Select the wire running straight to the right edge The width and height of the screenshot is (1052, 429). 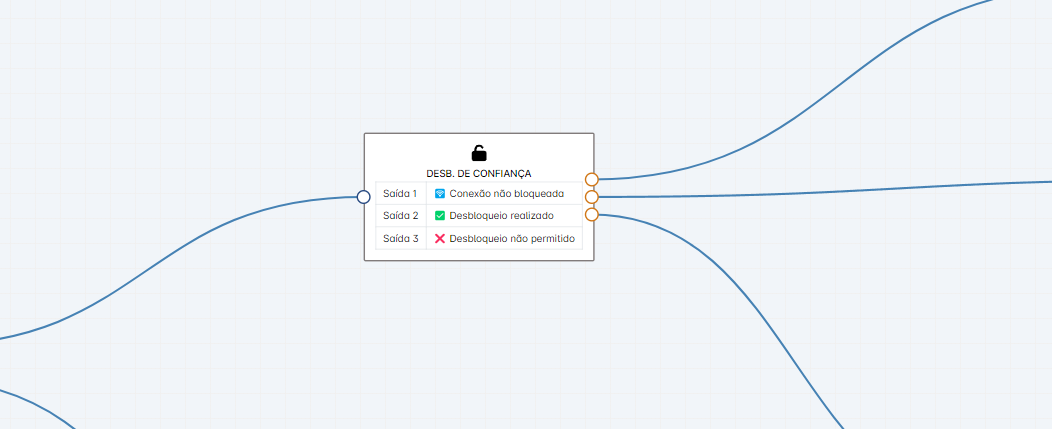850,188
